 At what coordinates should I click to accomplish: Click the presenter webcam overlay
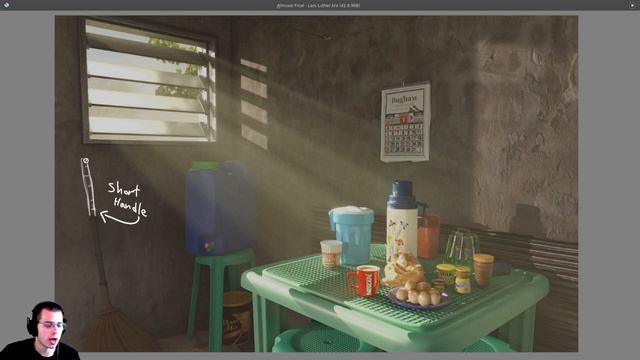[x=40, y=331]
